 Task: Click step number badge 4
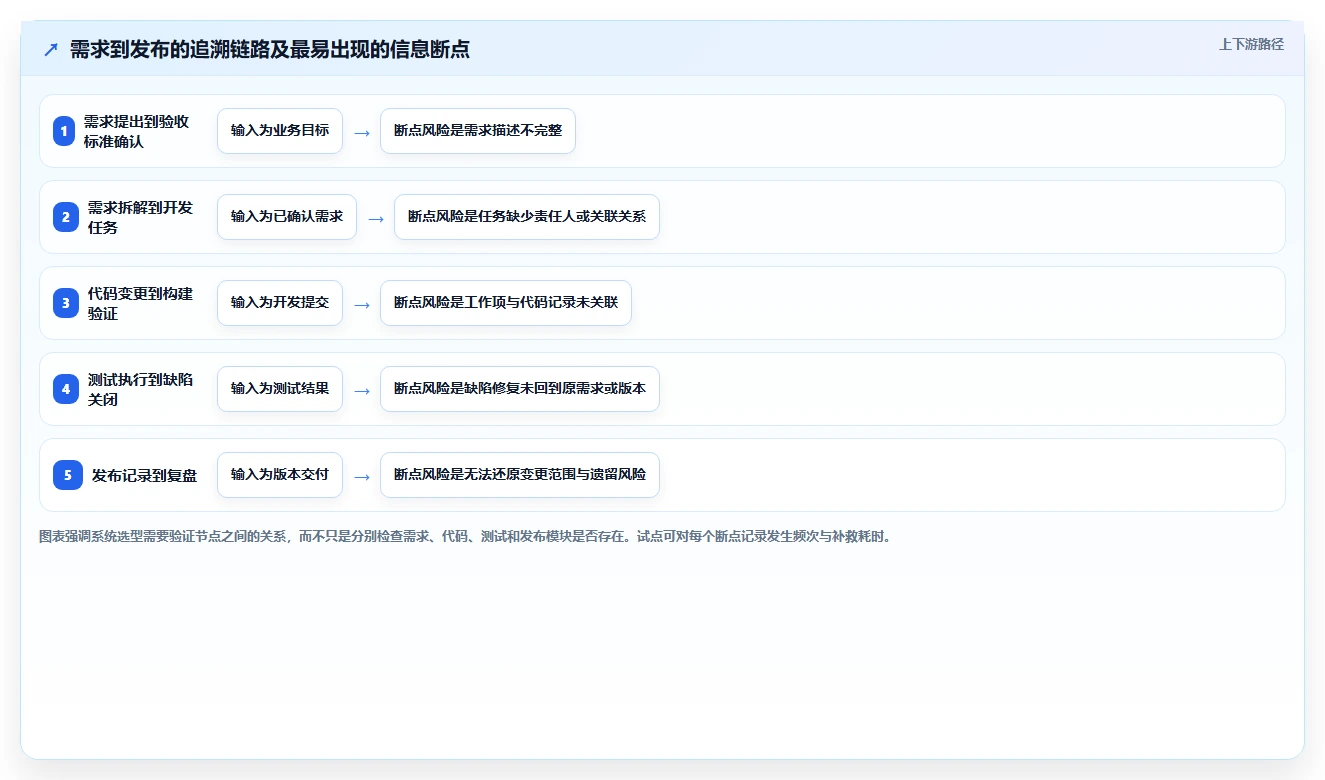[x=66, y=389]
